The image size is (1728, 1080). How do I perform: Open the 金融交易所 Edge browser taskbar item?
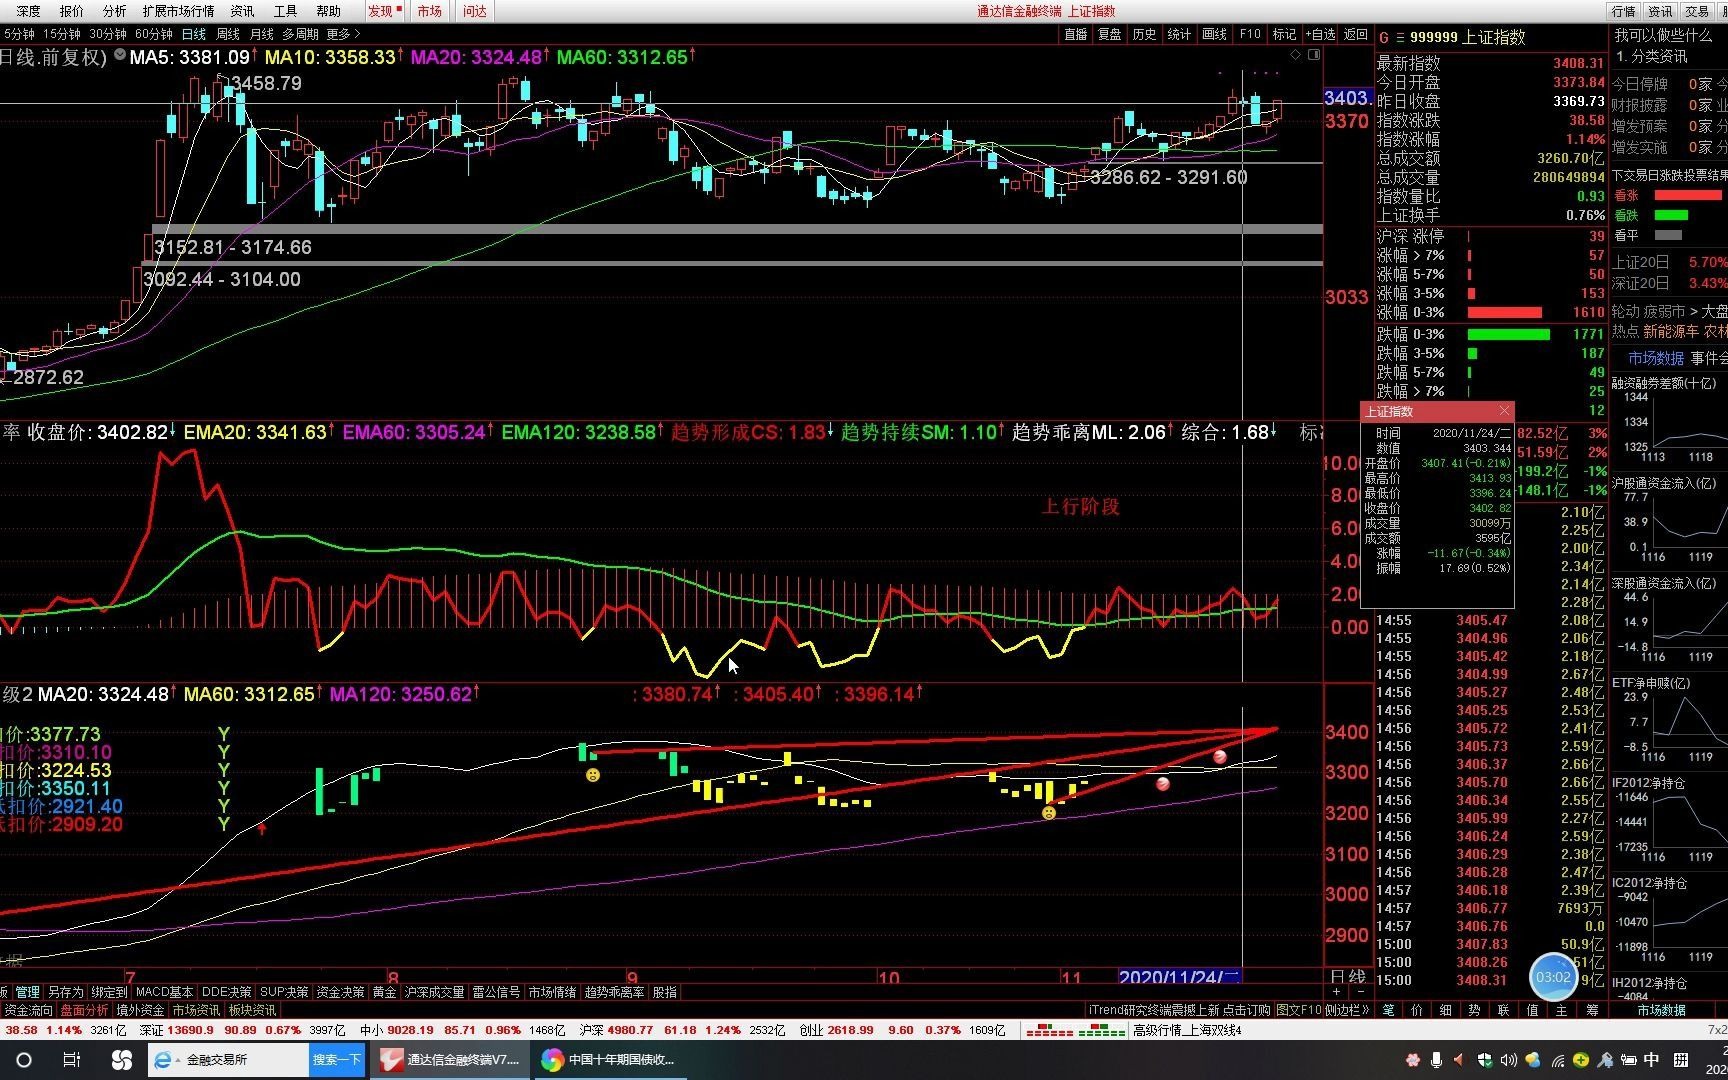[228, 1060]
